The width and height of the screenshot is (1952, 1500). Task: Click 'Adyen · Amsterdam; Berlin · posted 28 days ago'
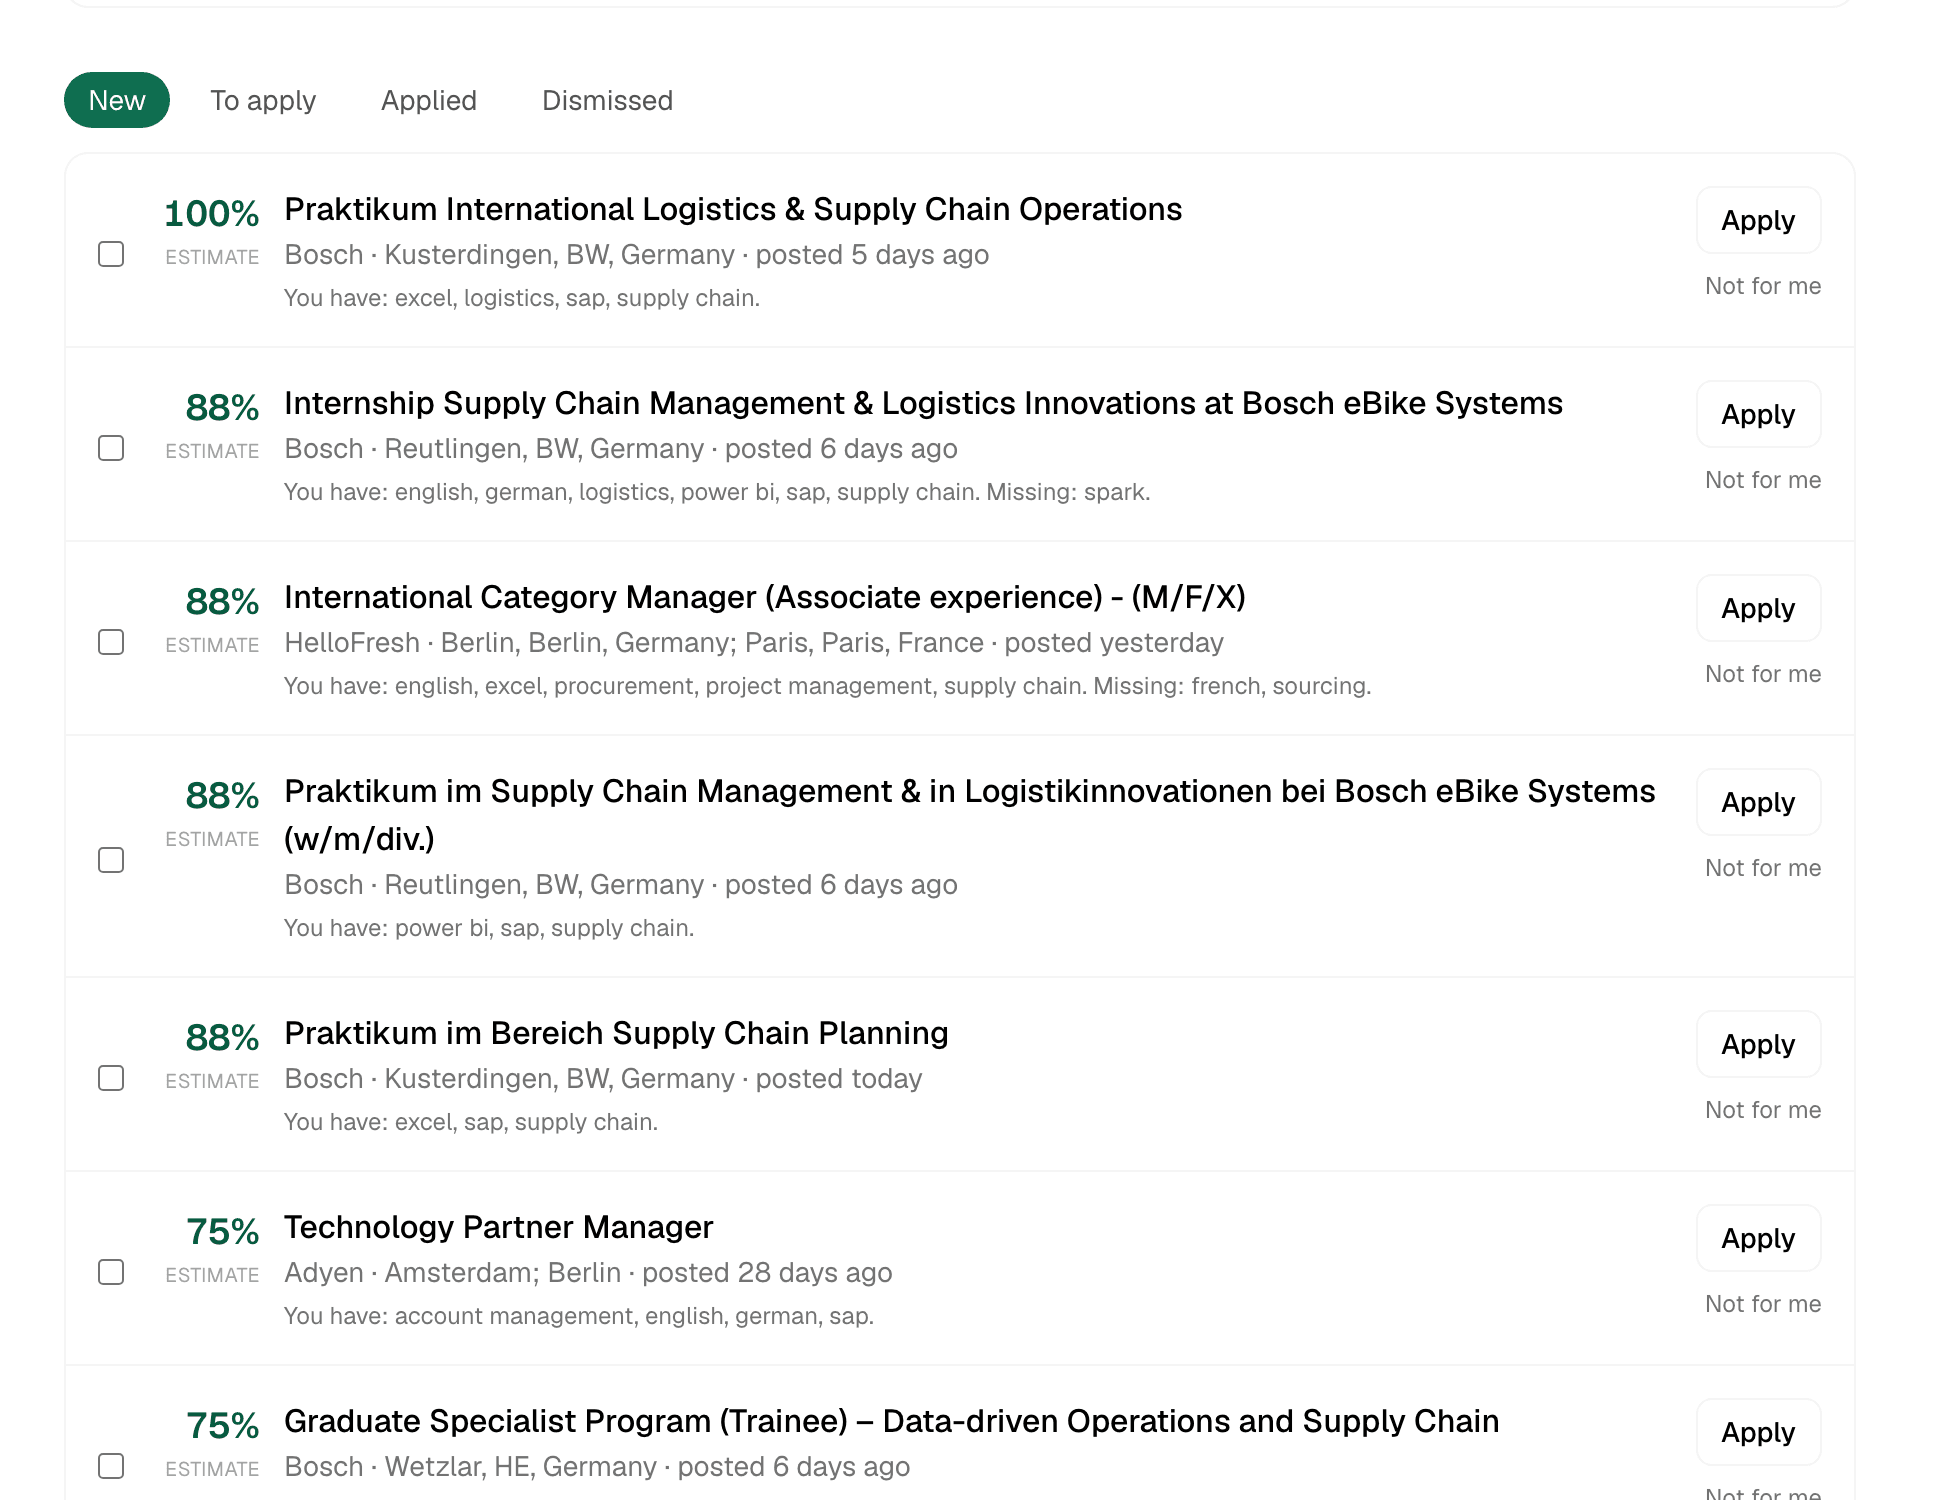pos(588,1273)
